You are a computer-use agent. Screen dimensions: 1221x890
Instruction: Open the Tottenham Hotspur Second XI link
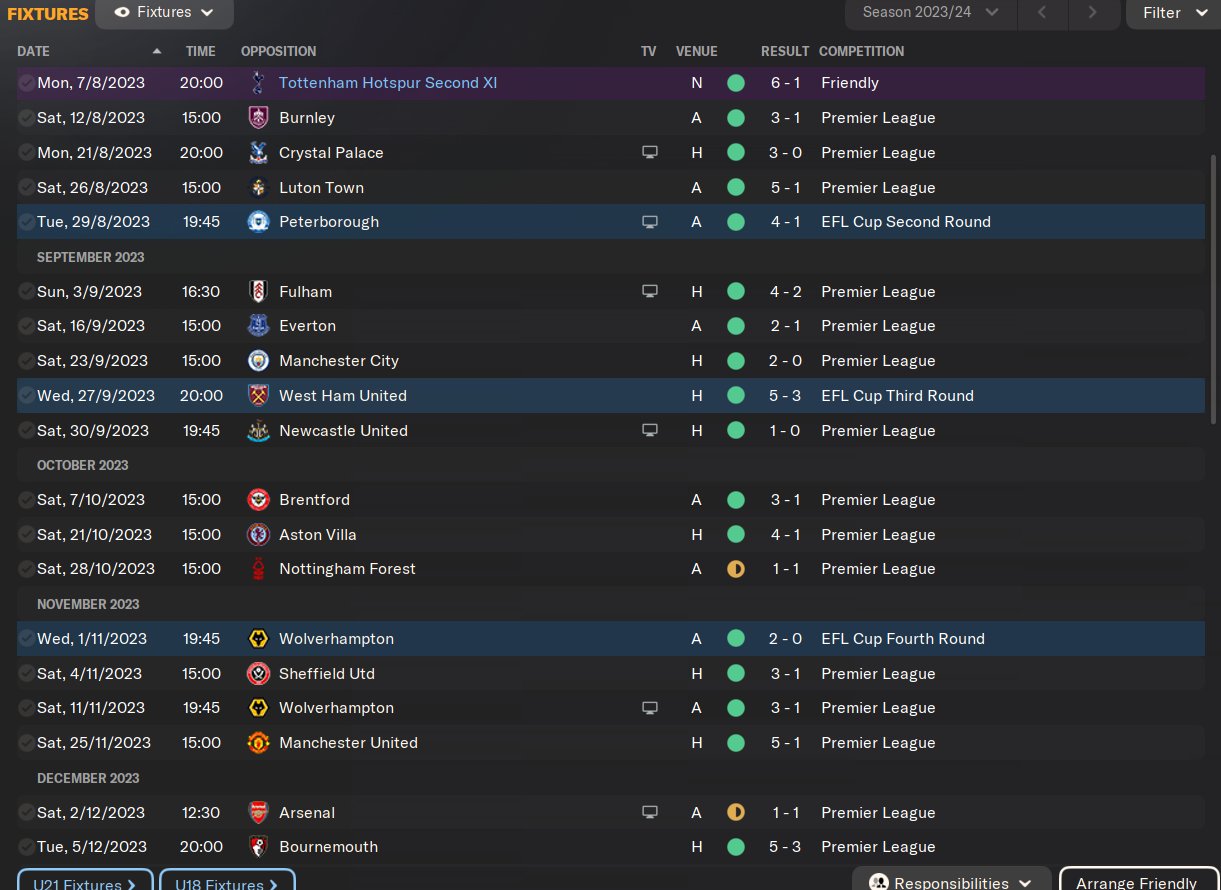(388, 83)
